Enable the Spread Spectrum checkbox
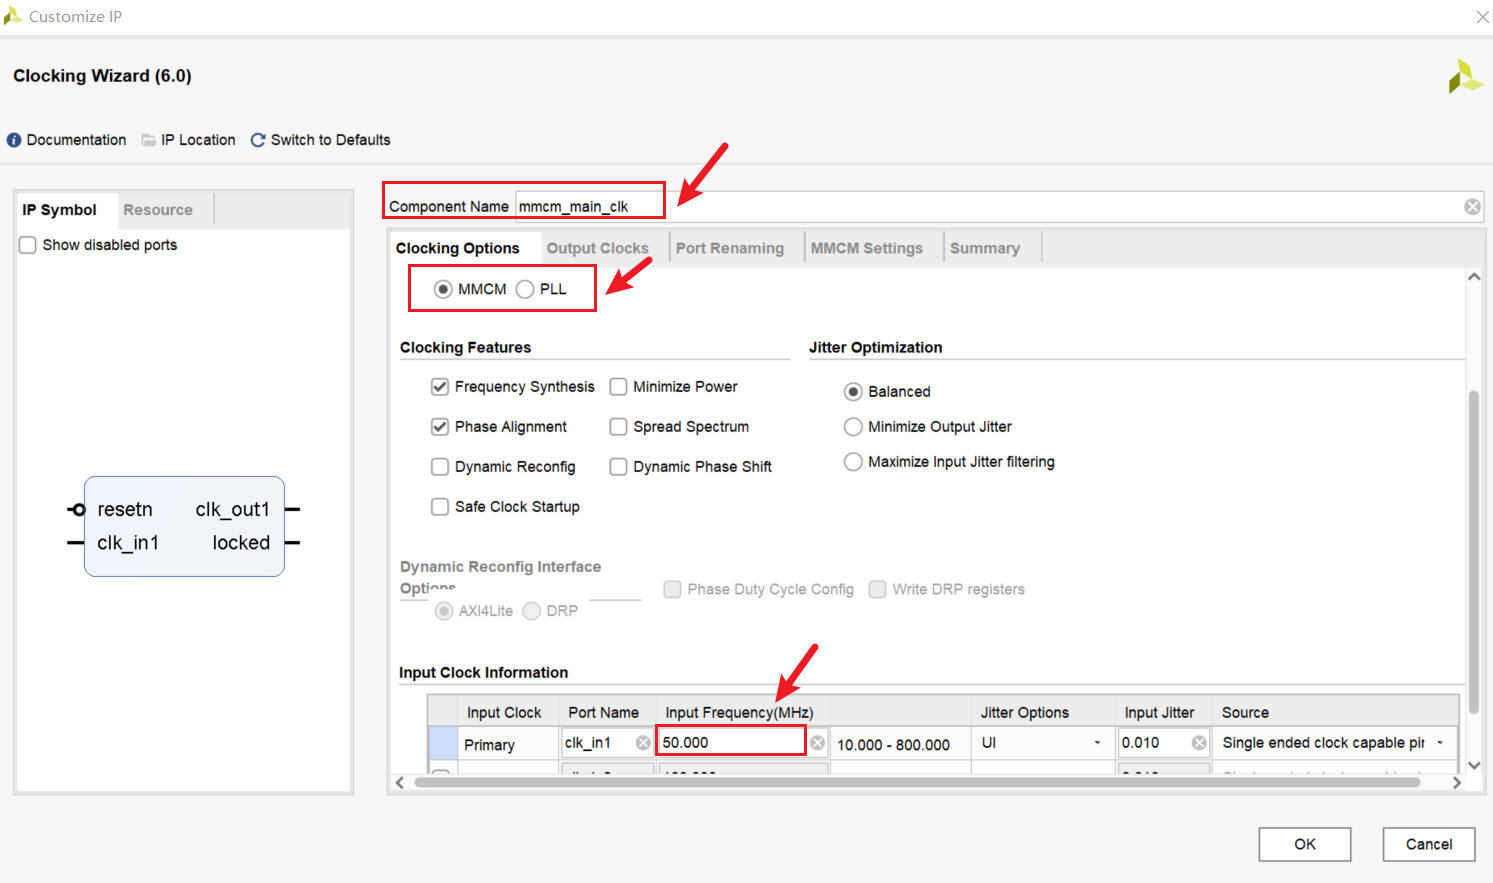Screen dimensions: 1493x883 click(x=618, y=427)
